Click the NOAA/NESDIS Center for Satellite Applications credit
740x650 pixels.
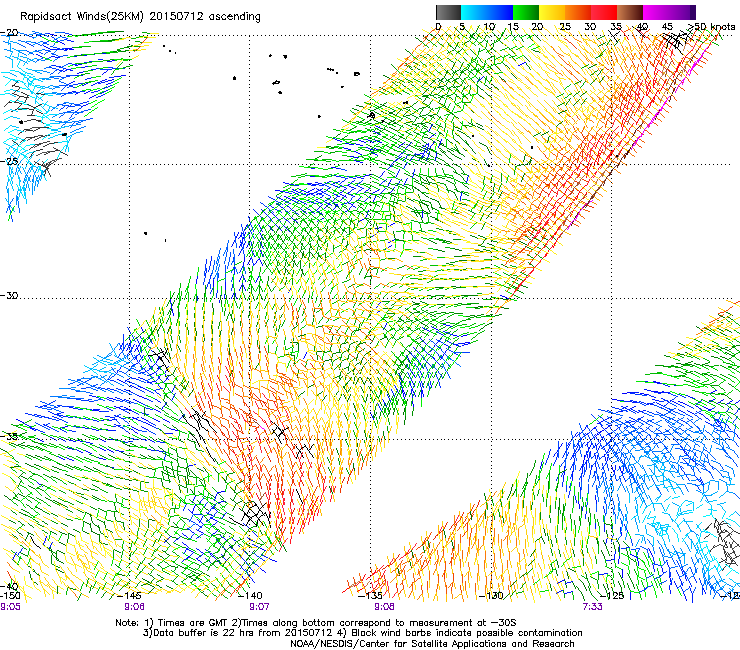click(432, 644)
